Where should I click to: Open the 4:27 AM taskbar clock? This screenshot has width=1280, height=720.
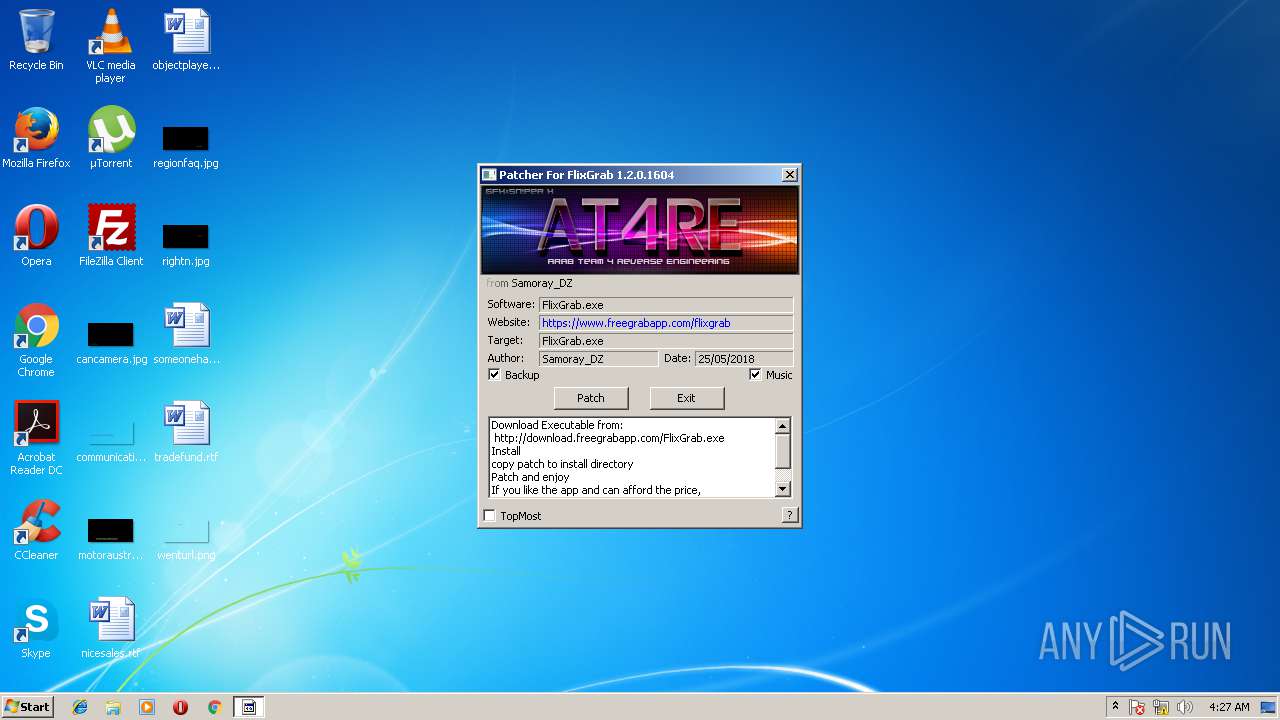(1229, 707)
